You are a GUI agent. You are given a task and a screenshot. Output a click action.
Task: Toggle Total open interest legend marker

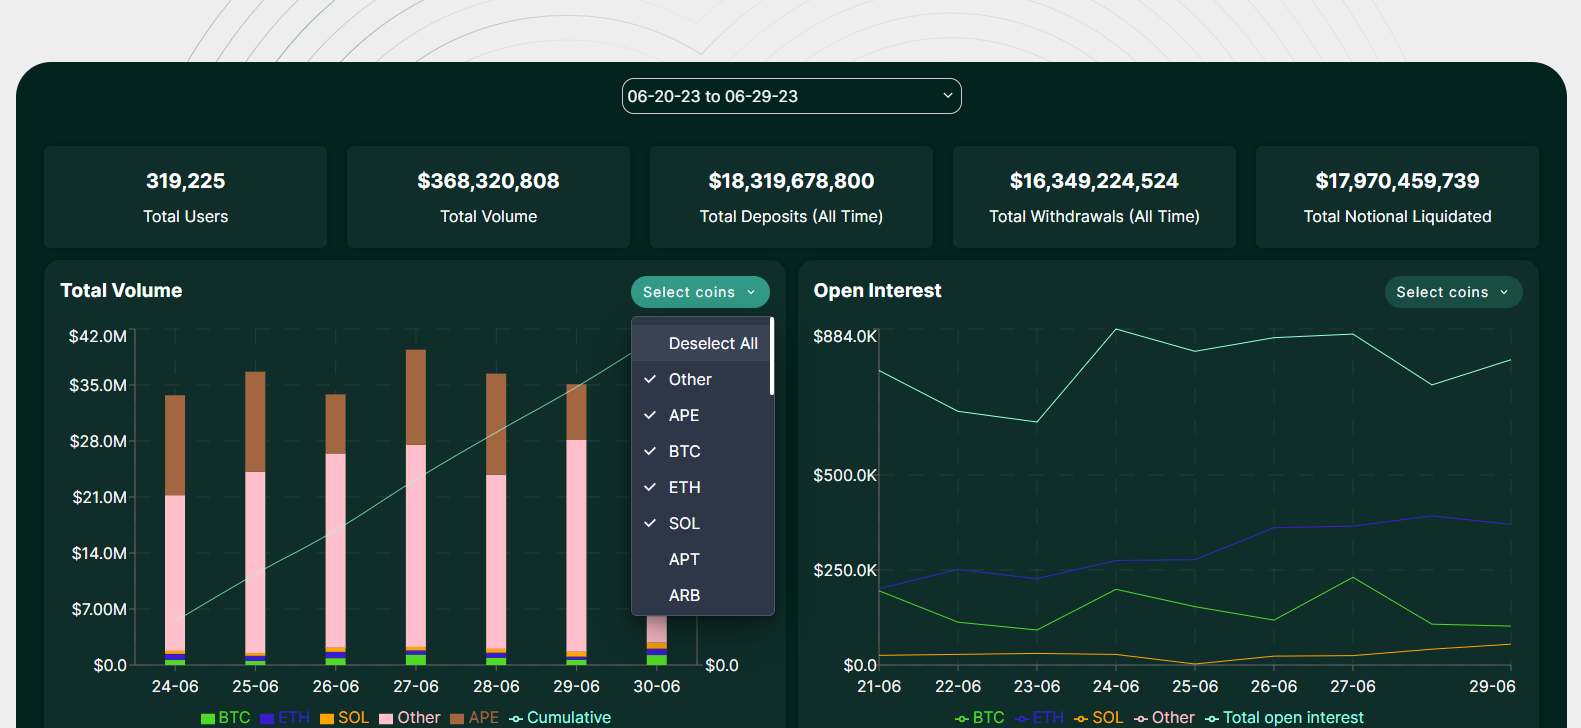[x=1212, y=718]
